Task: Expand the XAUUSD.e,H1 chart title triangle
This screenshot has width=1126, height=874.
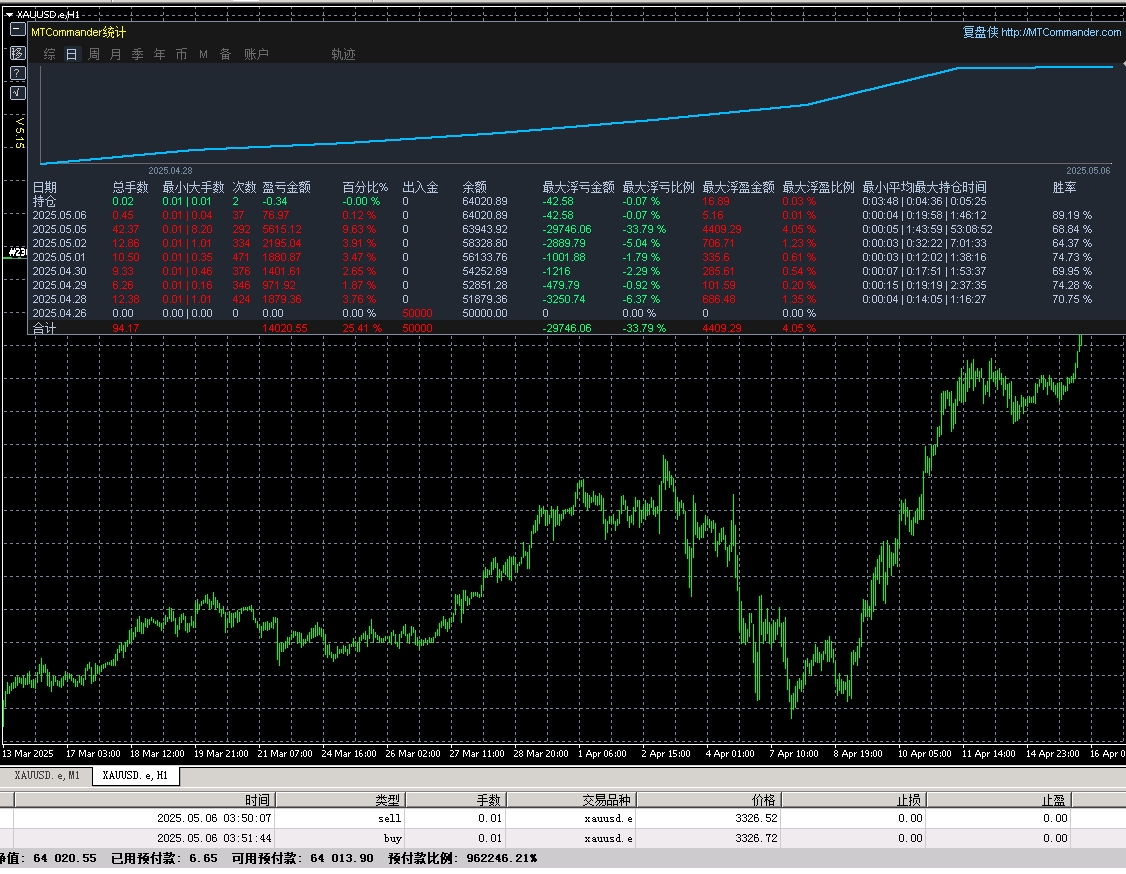Action: (9, 14)
